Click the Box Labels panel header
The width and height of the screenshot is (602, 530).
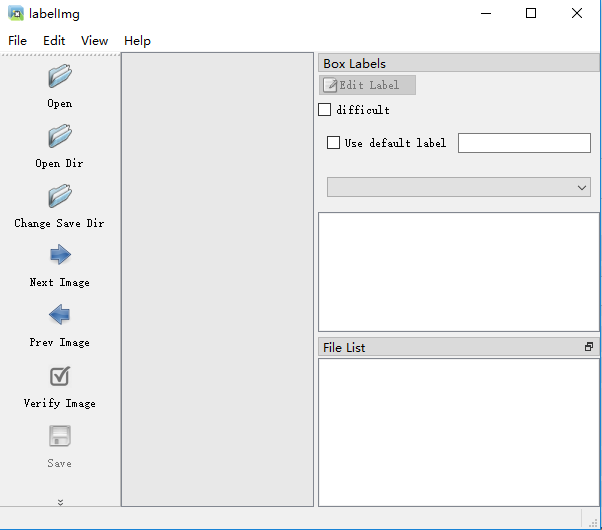[459, 63]
